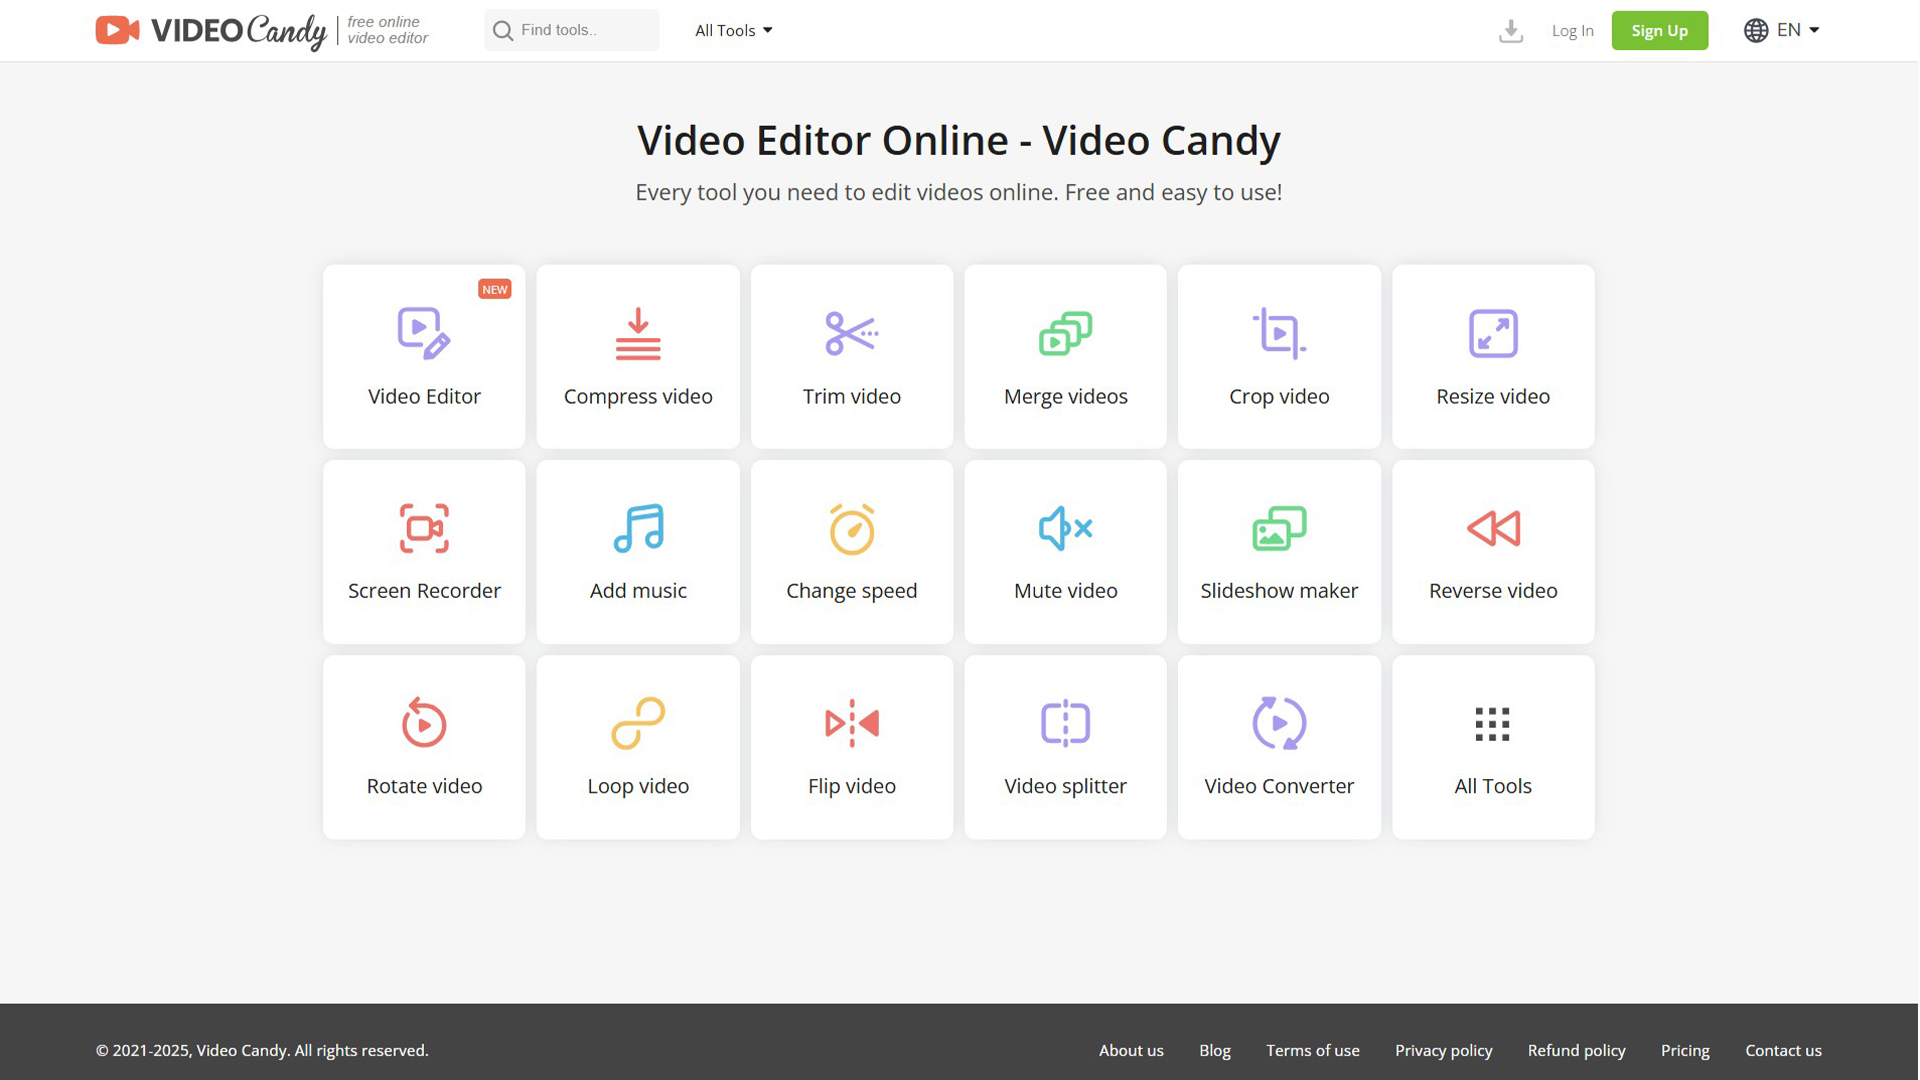Expand the All Tools header dropdown

coord(734,30)
